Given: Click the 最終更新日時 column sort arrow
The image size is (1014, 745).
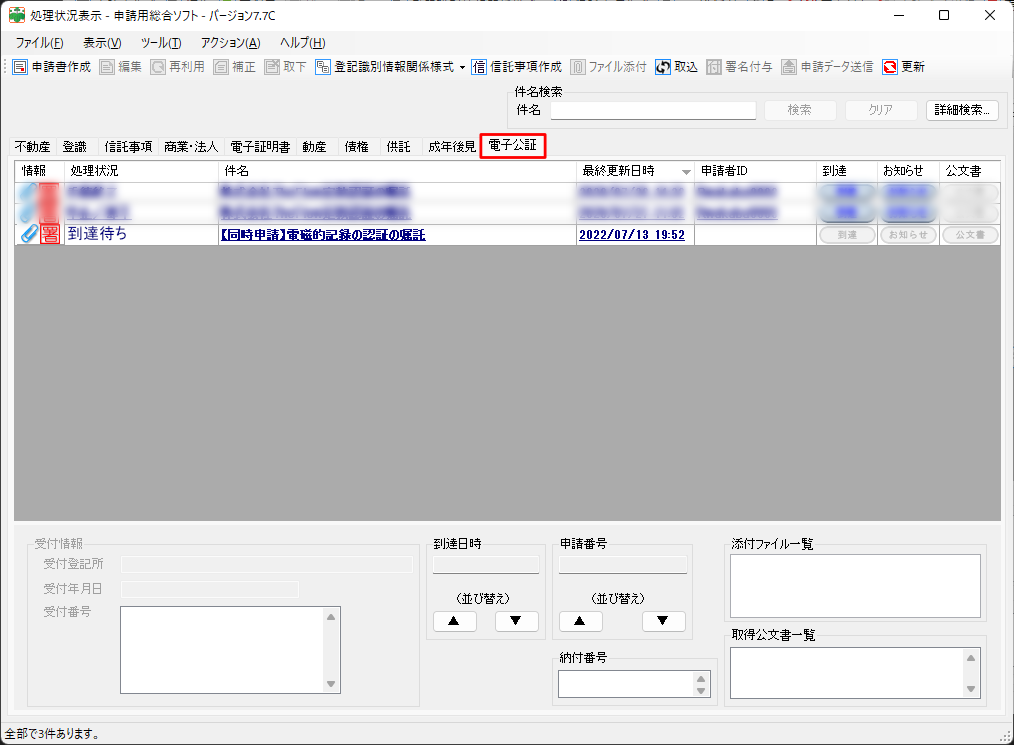Looking at the screenshot, I should [686, 172].
